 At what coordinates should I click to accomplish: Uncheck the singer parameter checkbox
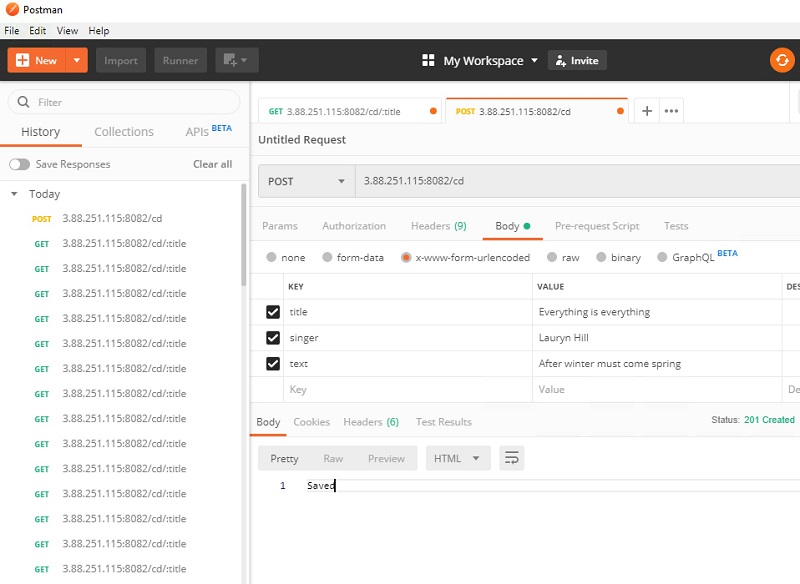(x=273, y=338)
